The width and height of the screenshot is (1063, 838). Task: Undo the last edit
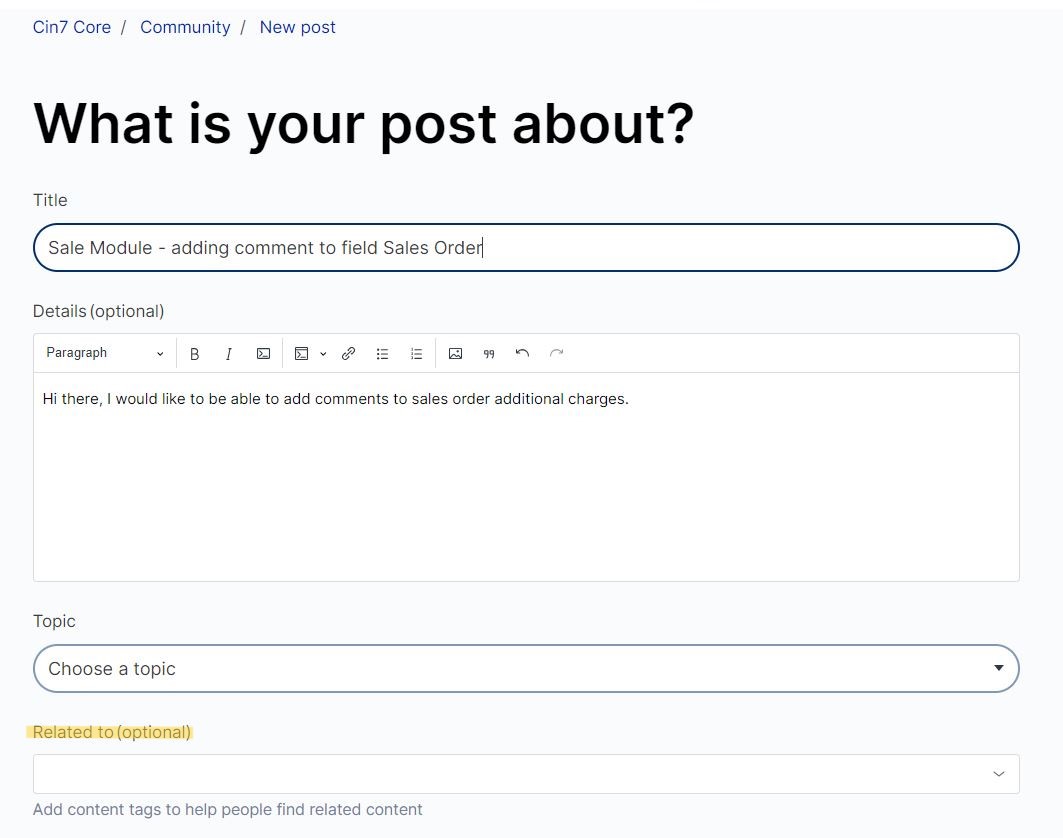point(522,354)
